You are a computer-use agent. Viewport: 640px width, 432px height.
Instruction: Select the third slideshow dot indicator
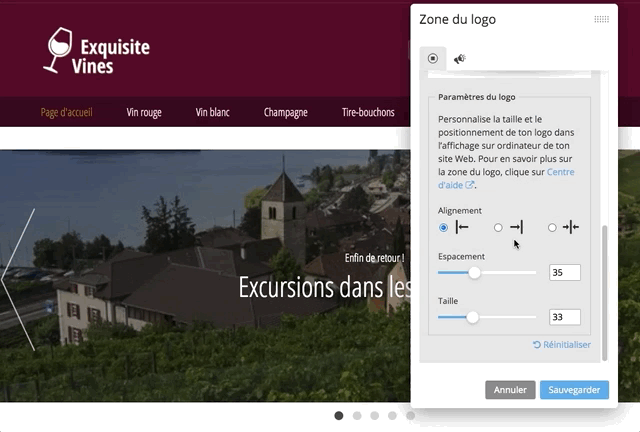[375, 416]
